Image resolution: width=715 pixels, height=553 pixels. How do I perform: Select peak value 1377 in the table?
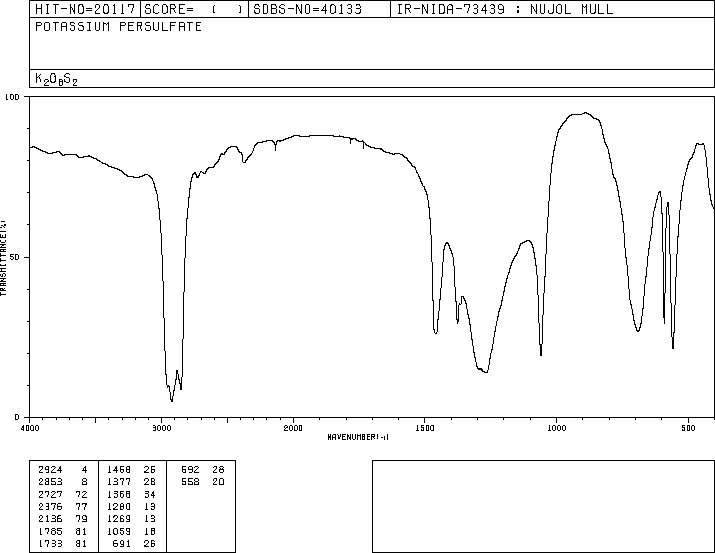point(119,481)
